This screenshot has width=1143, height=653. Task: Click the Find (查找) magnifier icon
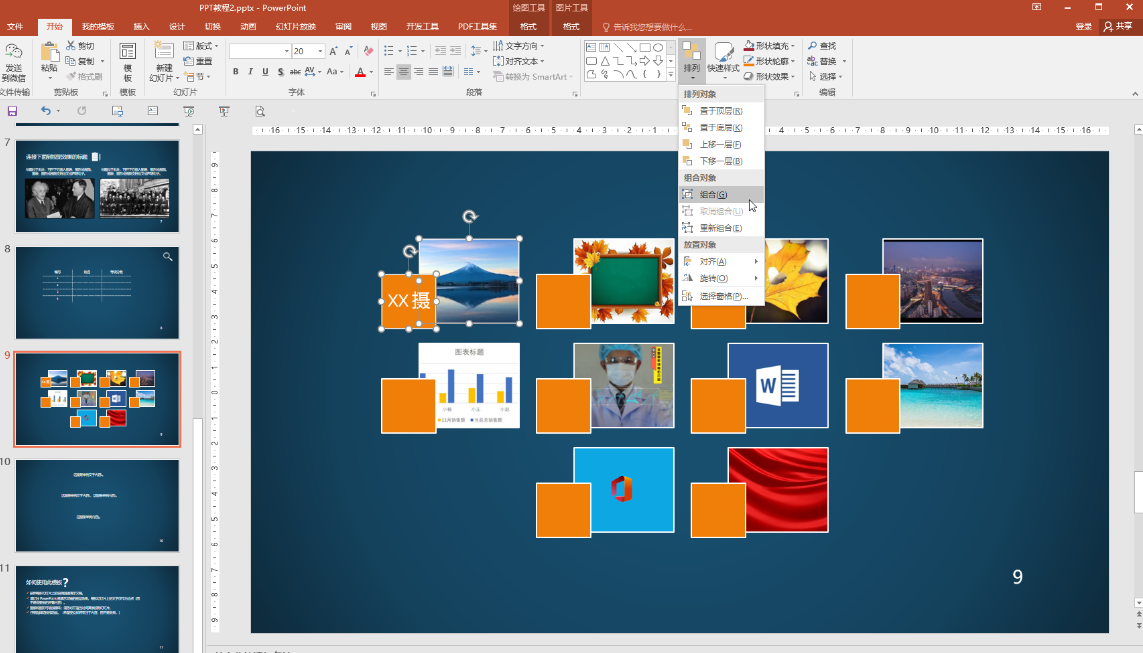tap(813, 46)
